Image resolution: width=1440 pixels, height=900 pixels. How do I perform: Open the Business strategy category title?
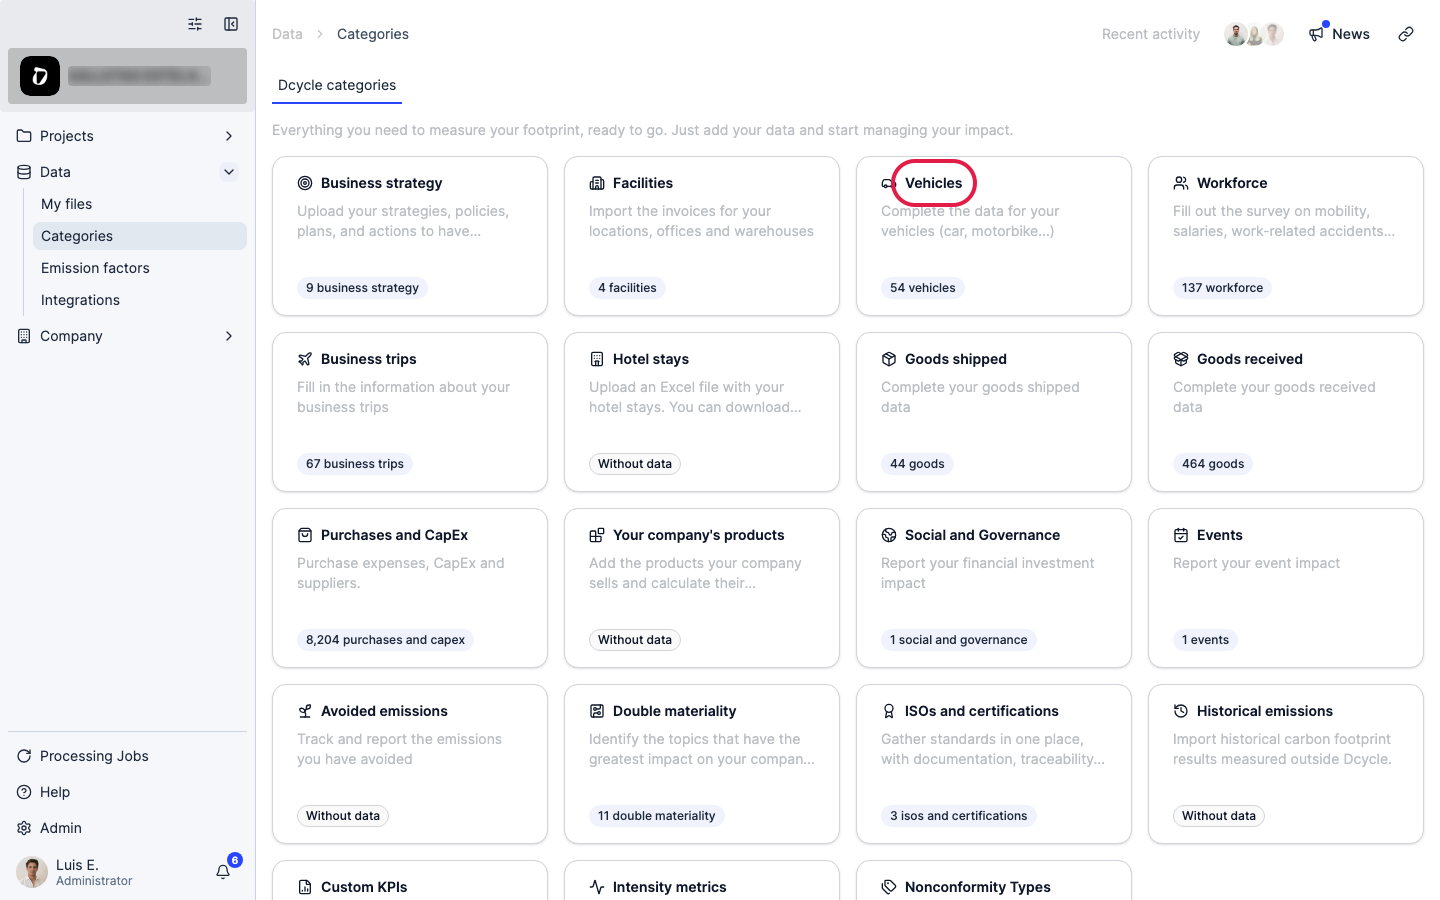click(x=382, y=183)
